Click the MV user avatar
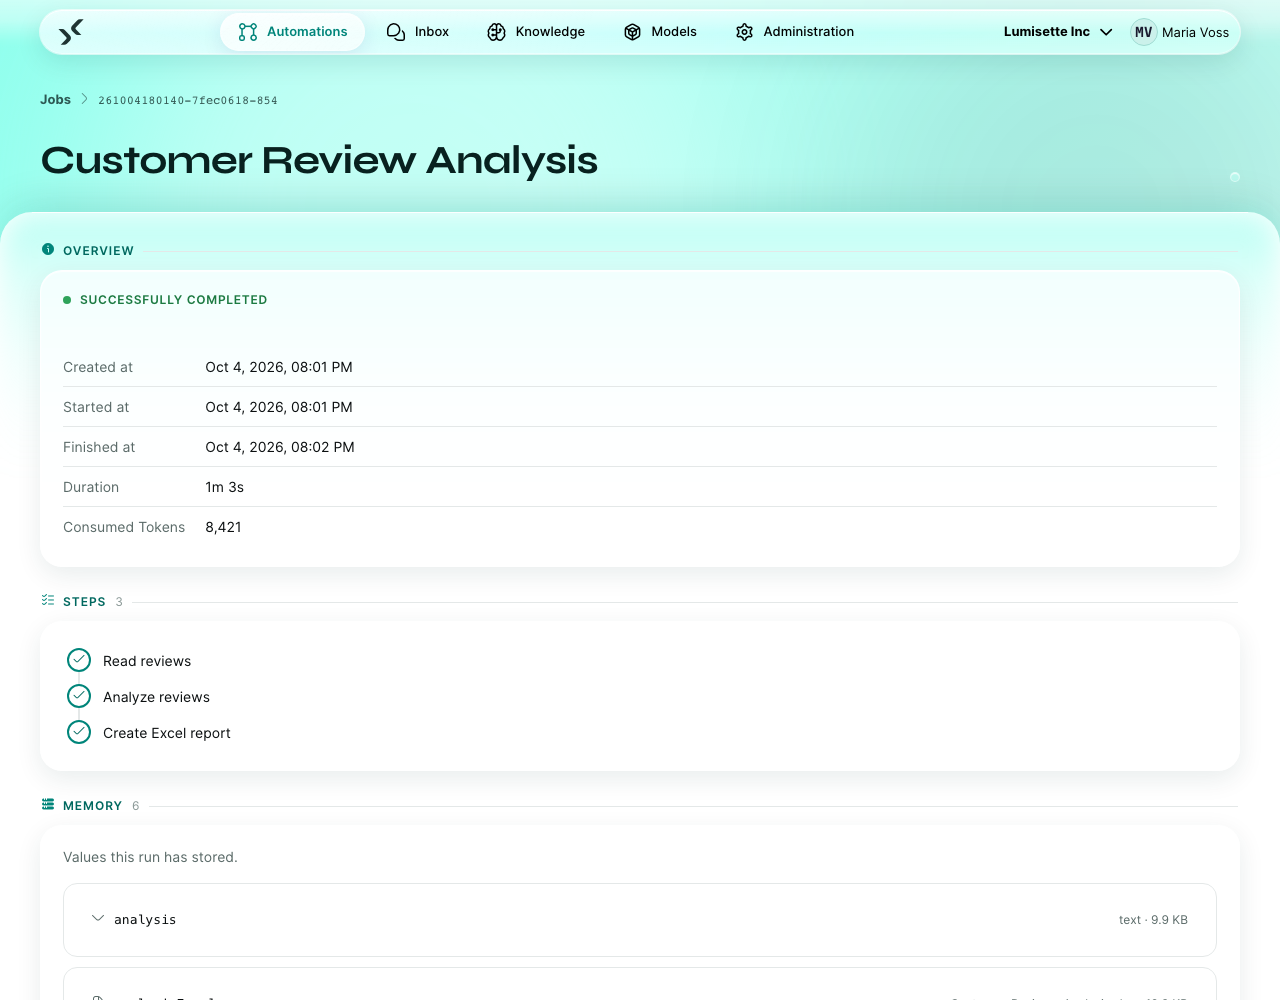Viewport: 1280px width, 1000px height. tap(1144, 32)
